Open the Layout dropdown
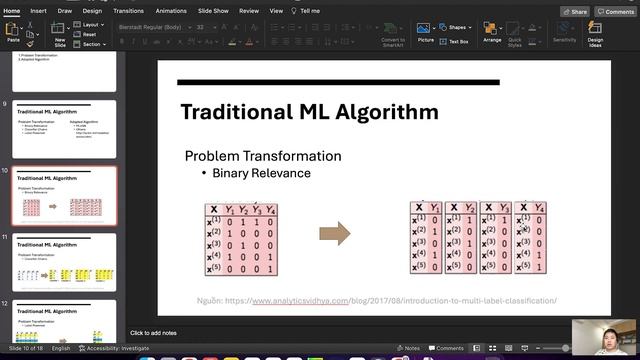The width and height of the screenshot is (640, 360). pos(89,25)
